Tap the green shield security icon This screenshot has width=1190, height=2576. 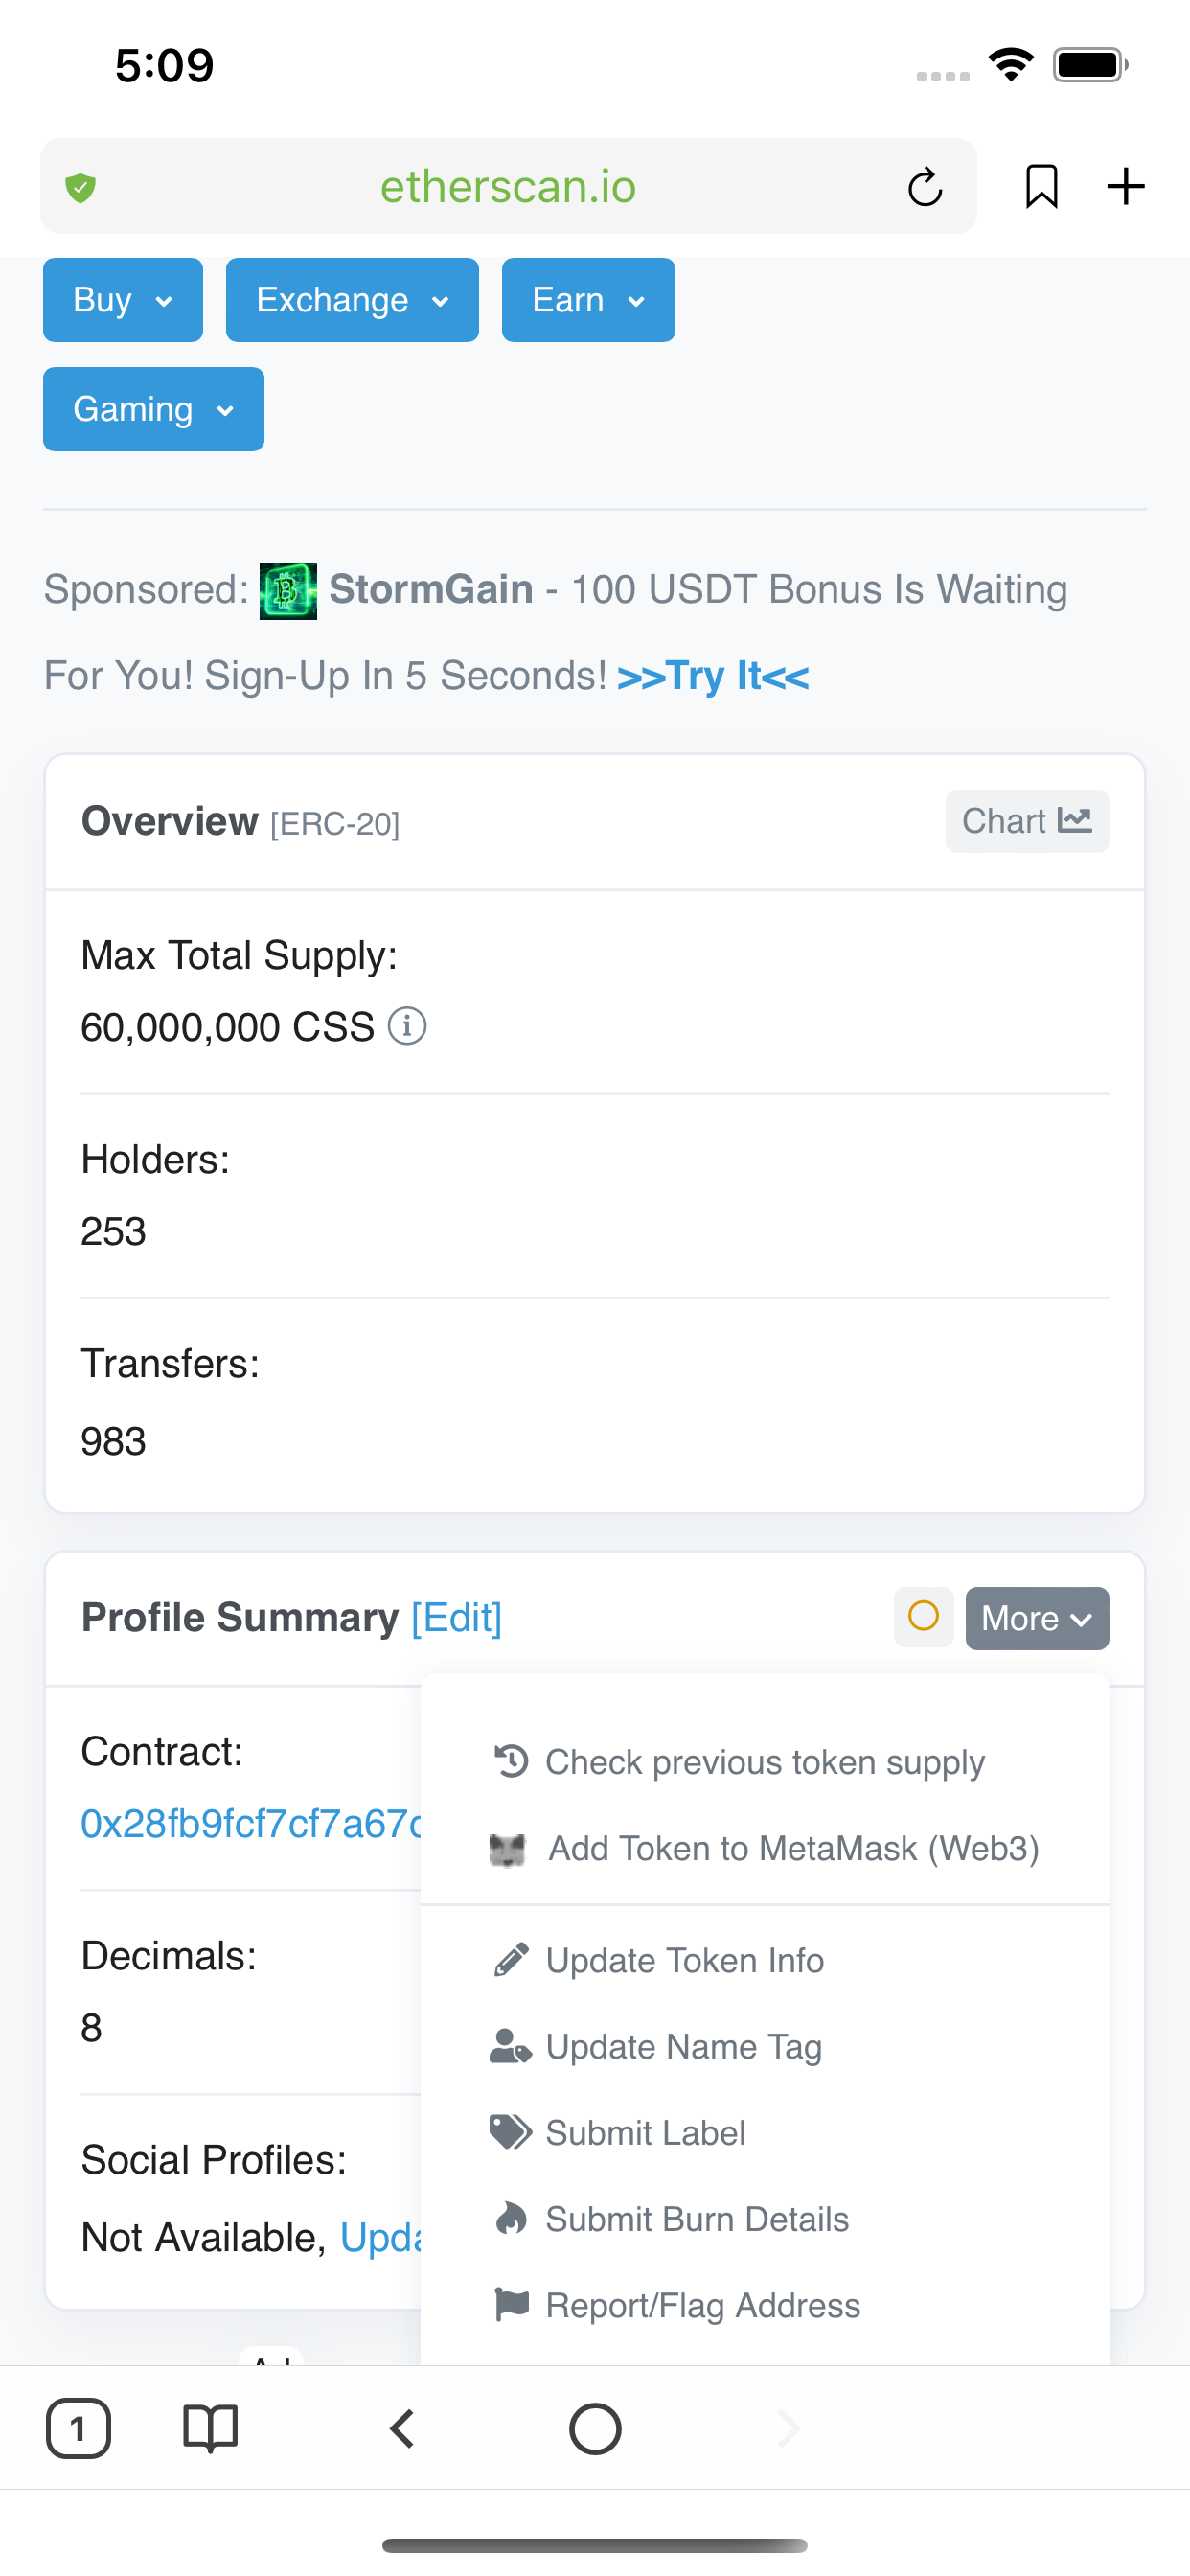click(x=81, y=187)
